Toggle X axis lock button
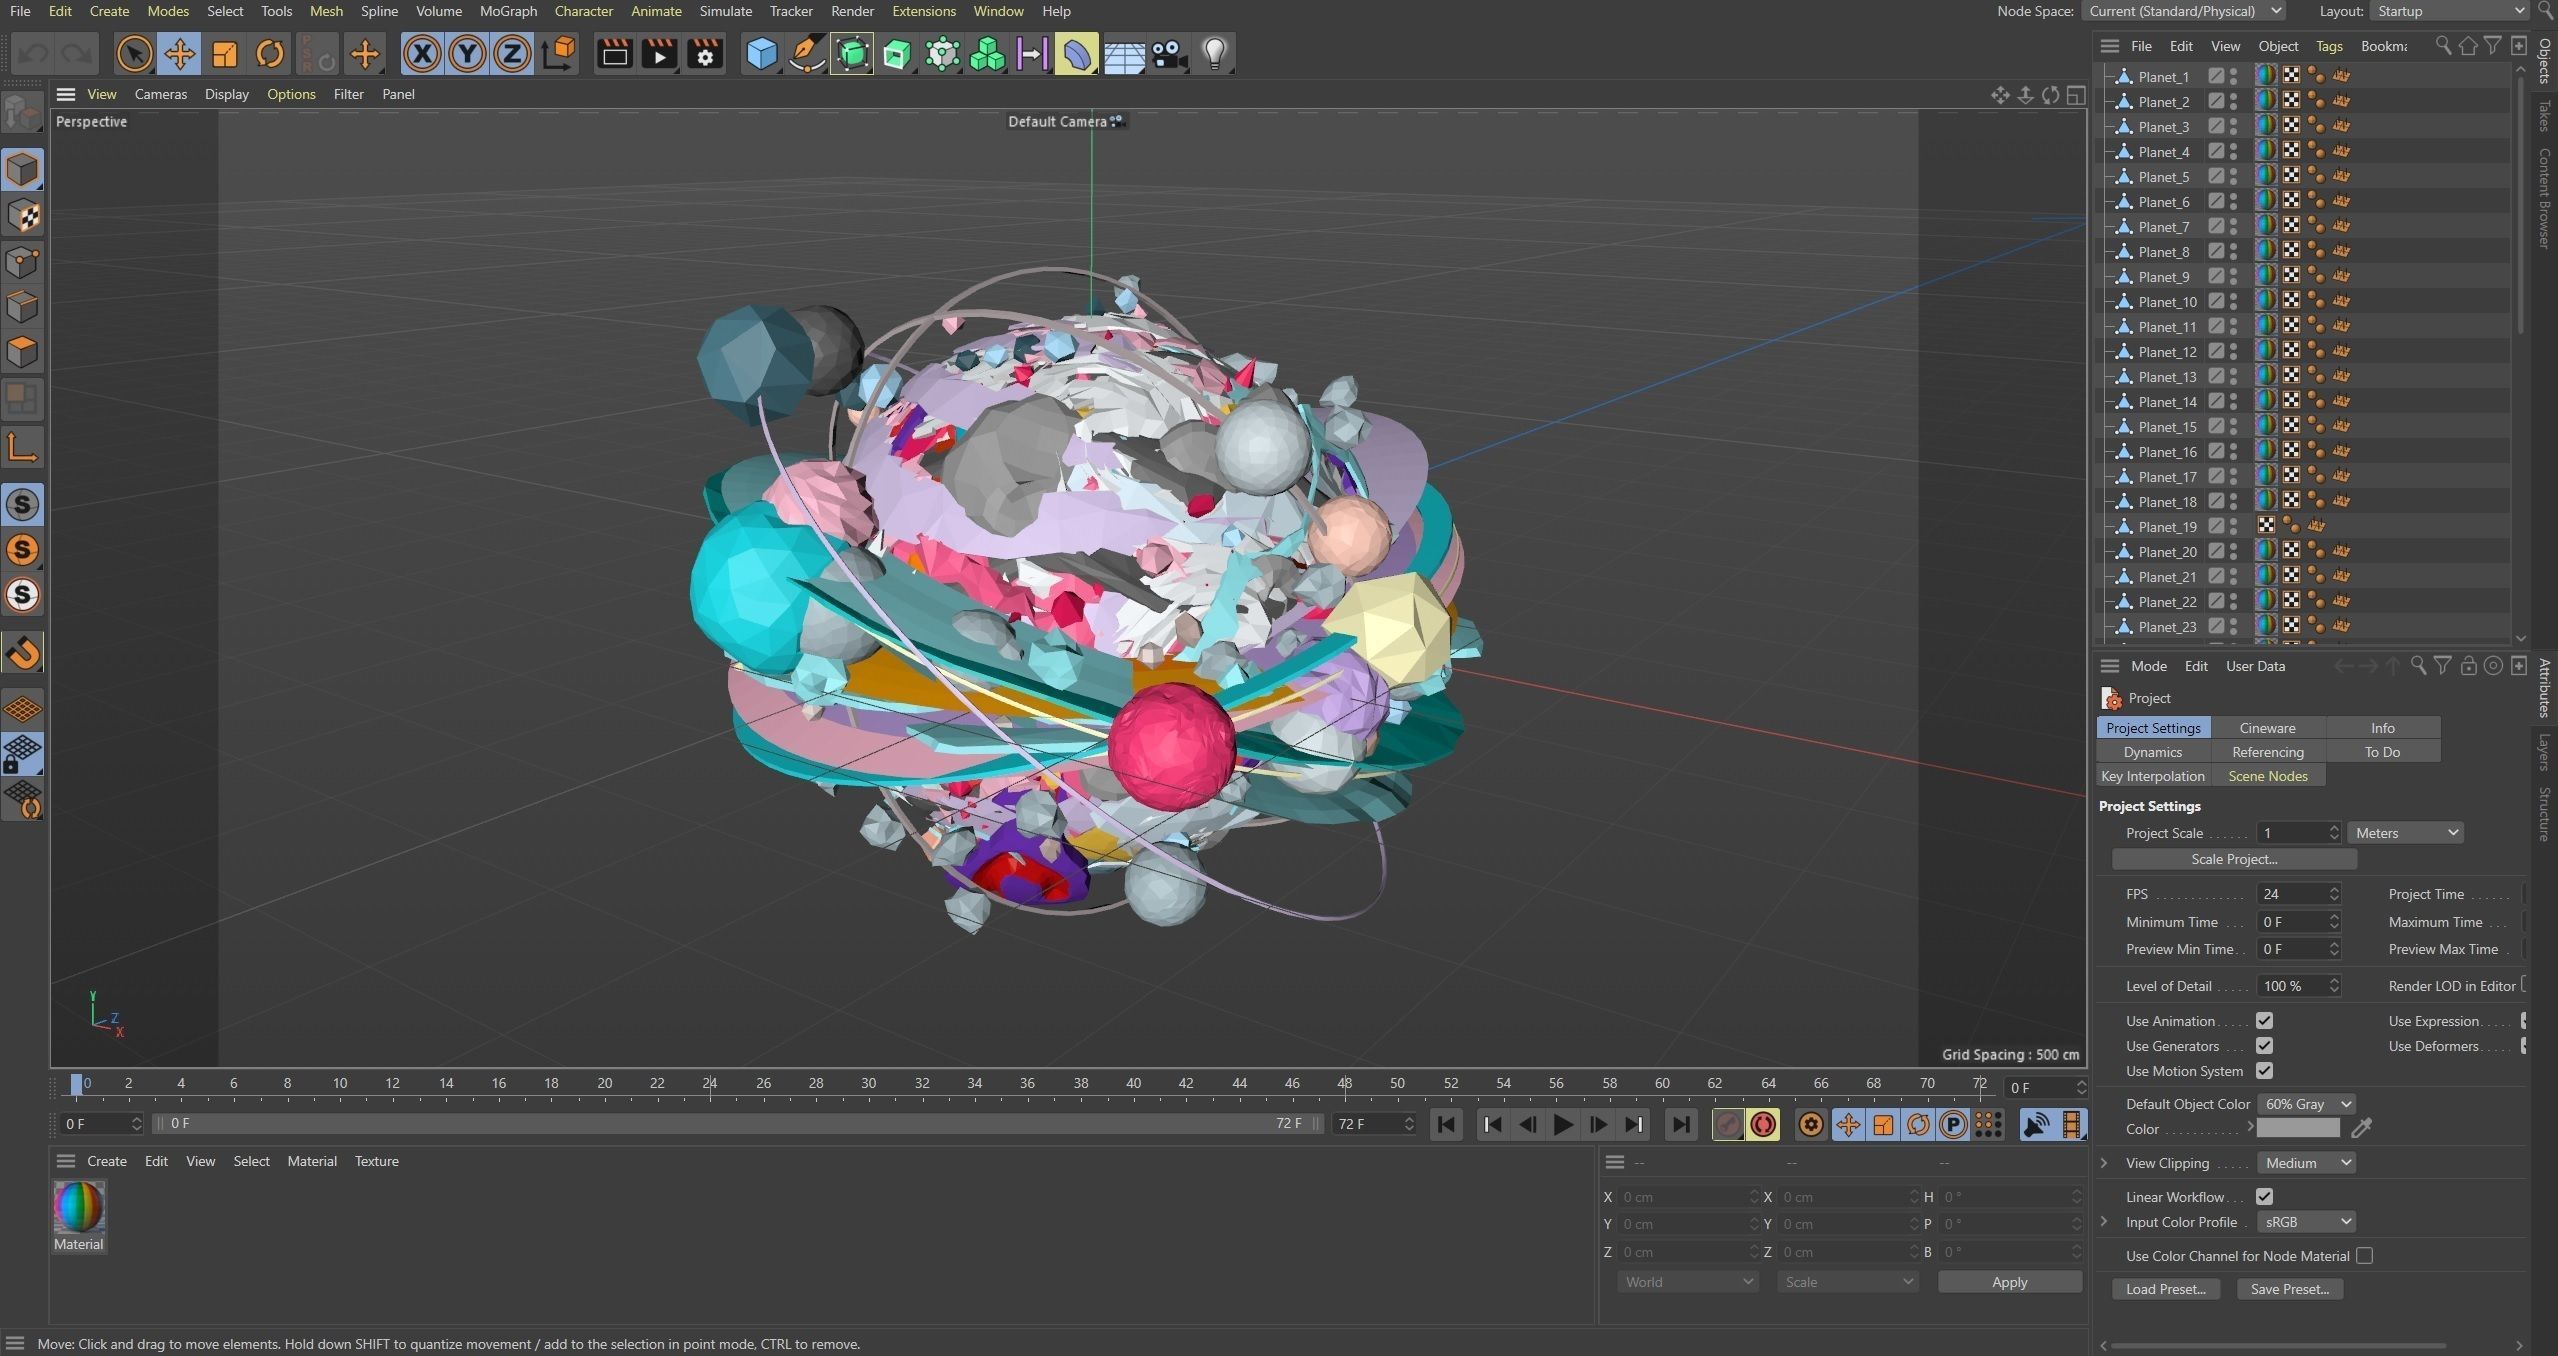This screenshot has height=1356, width=2558. click(x=422, y=54)
